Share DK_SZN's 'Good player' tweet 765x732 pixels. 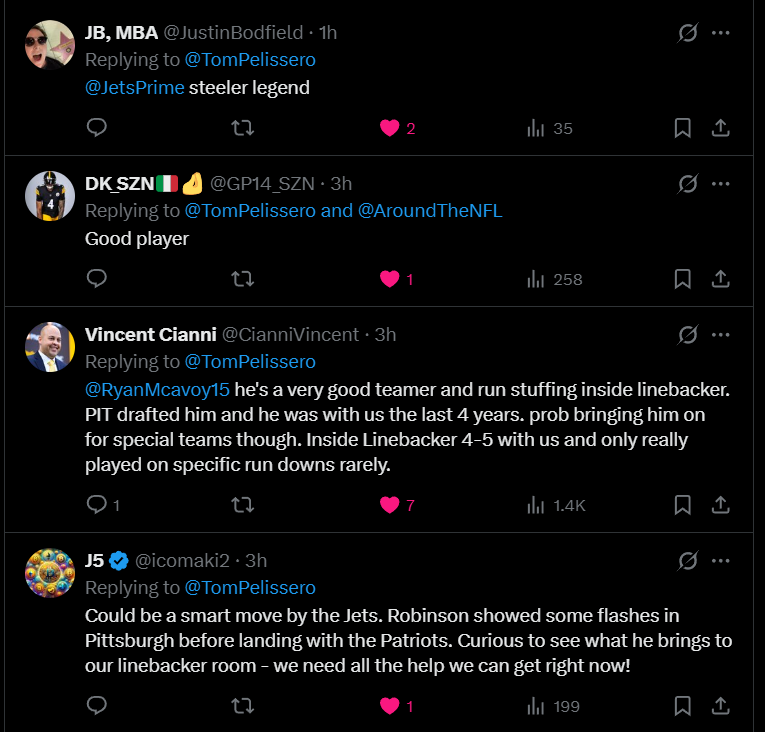(720, 279)
